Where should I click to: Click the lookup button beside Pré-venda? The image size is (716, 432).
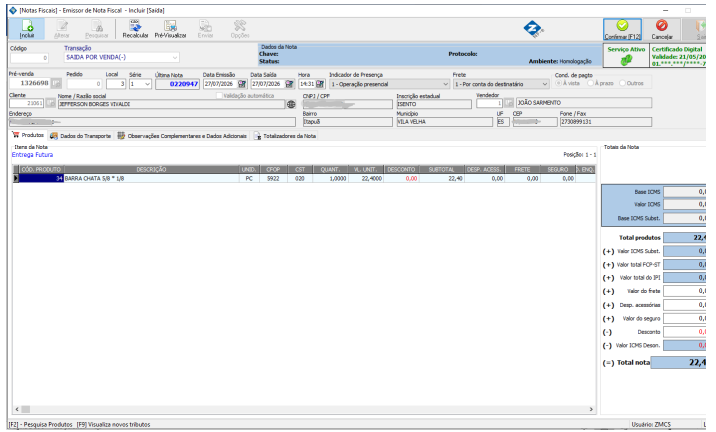coord(56,83)
